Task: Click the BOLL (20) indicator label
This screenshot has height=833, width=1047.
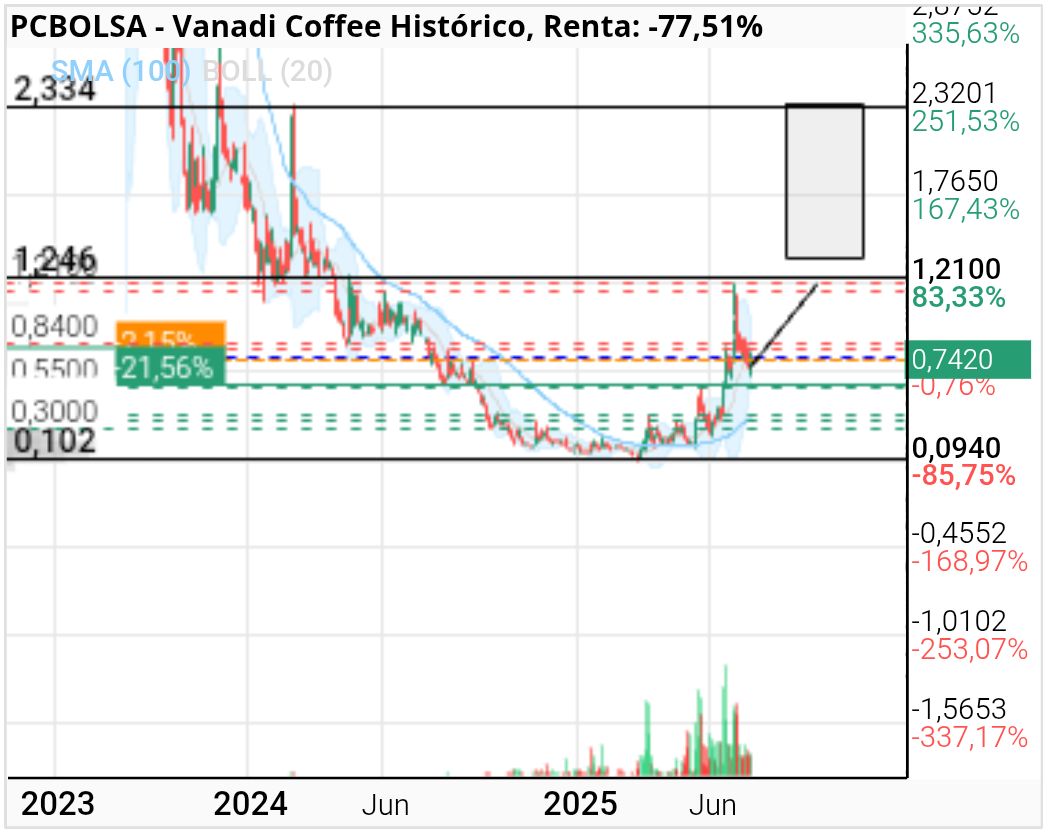Action: tap(267, 71)
